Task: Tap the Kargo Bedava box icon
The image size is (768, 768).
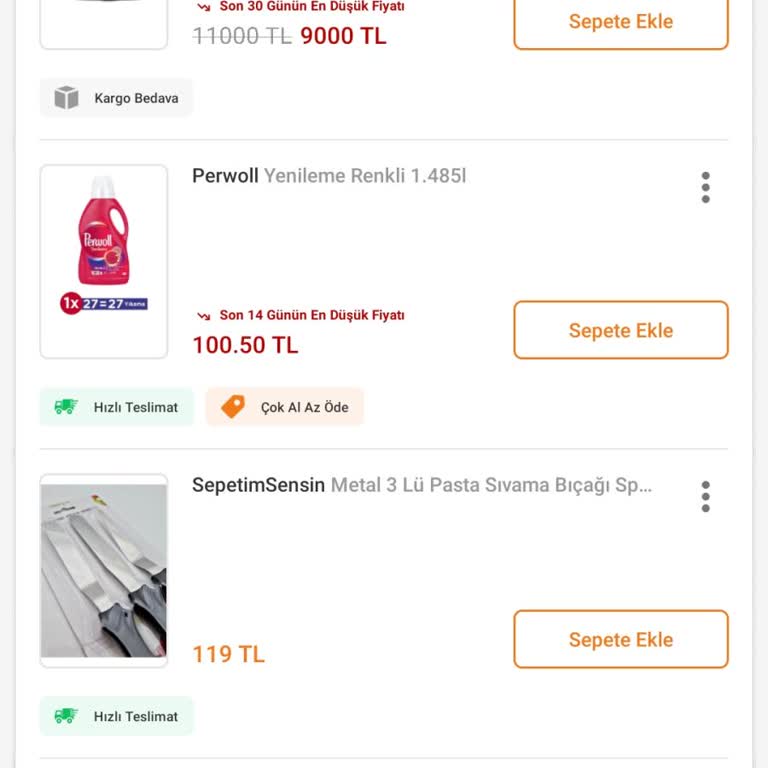Action: [66, 98]
